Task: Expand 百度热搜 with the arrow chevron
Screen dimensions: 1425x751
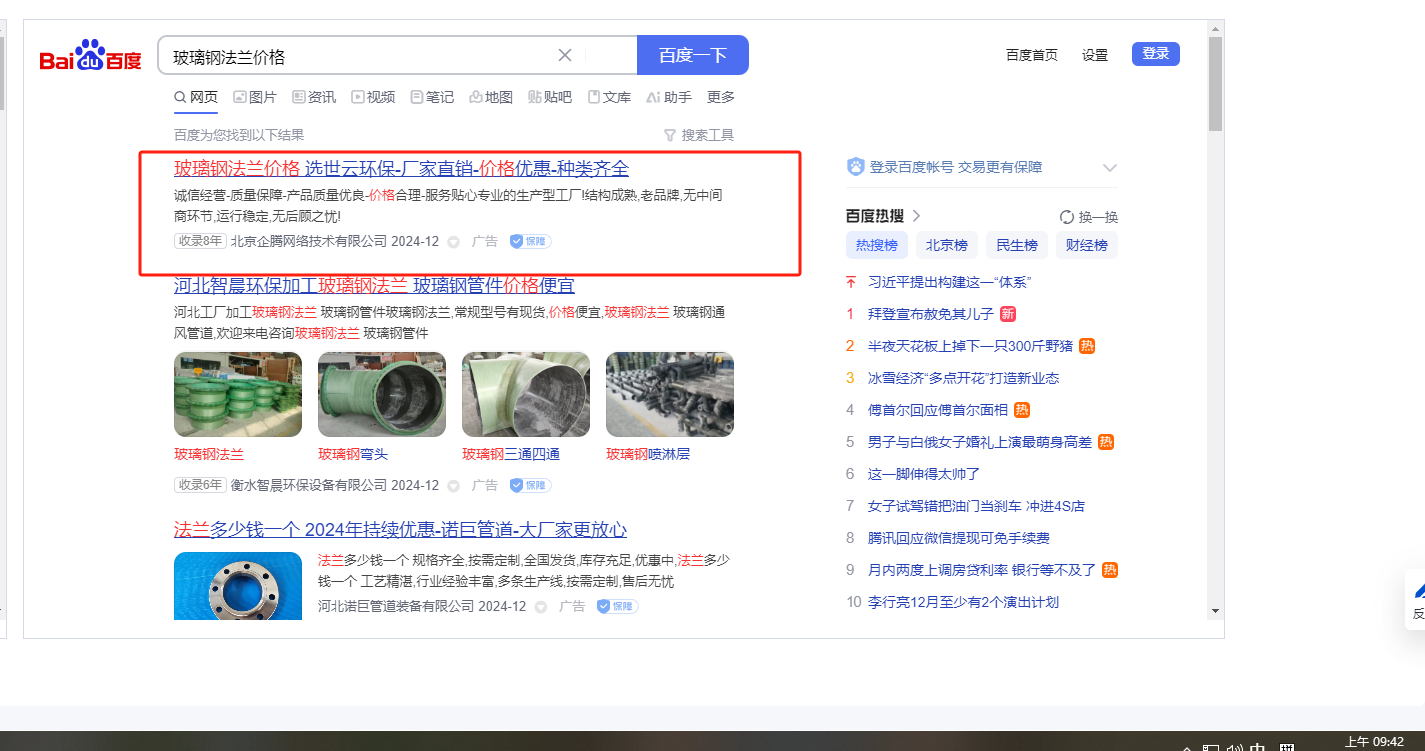Action: pyautogui.click(x=916, y=216)
